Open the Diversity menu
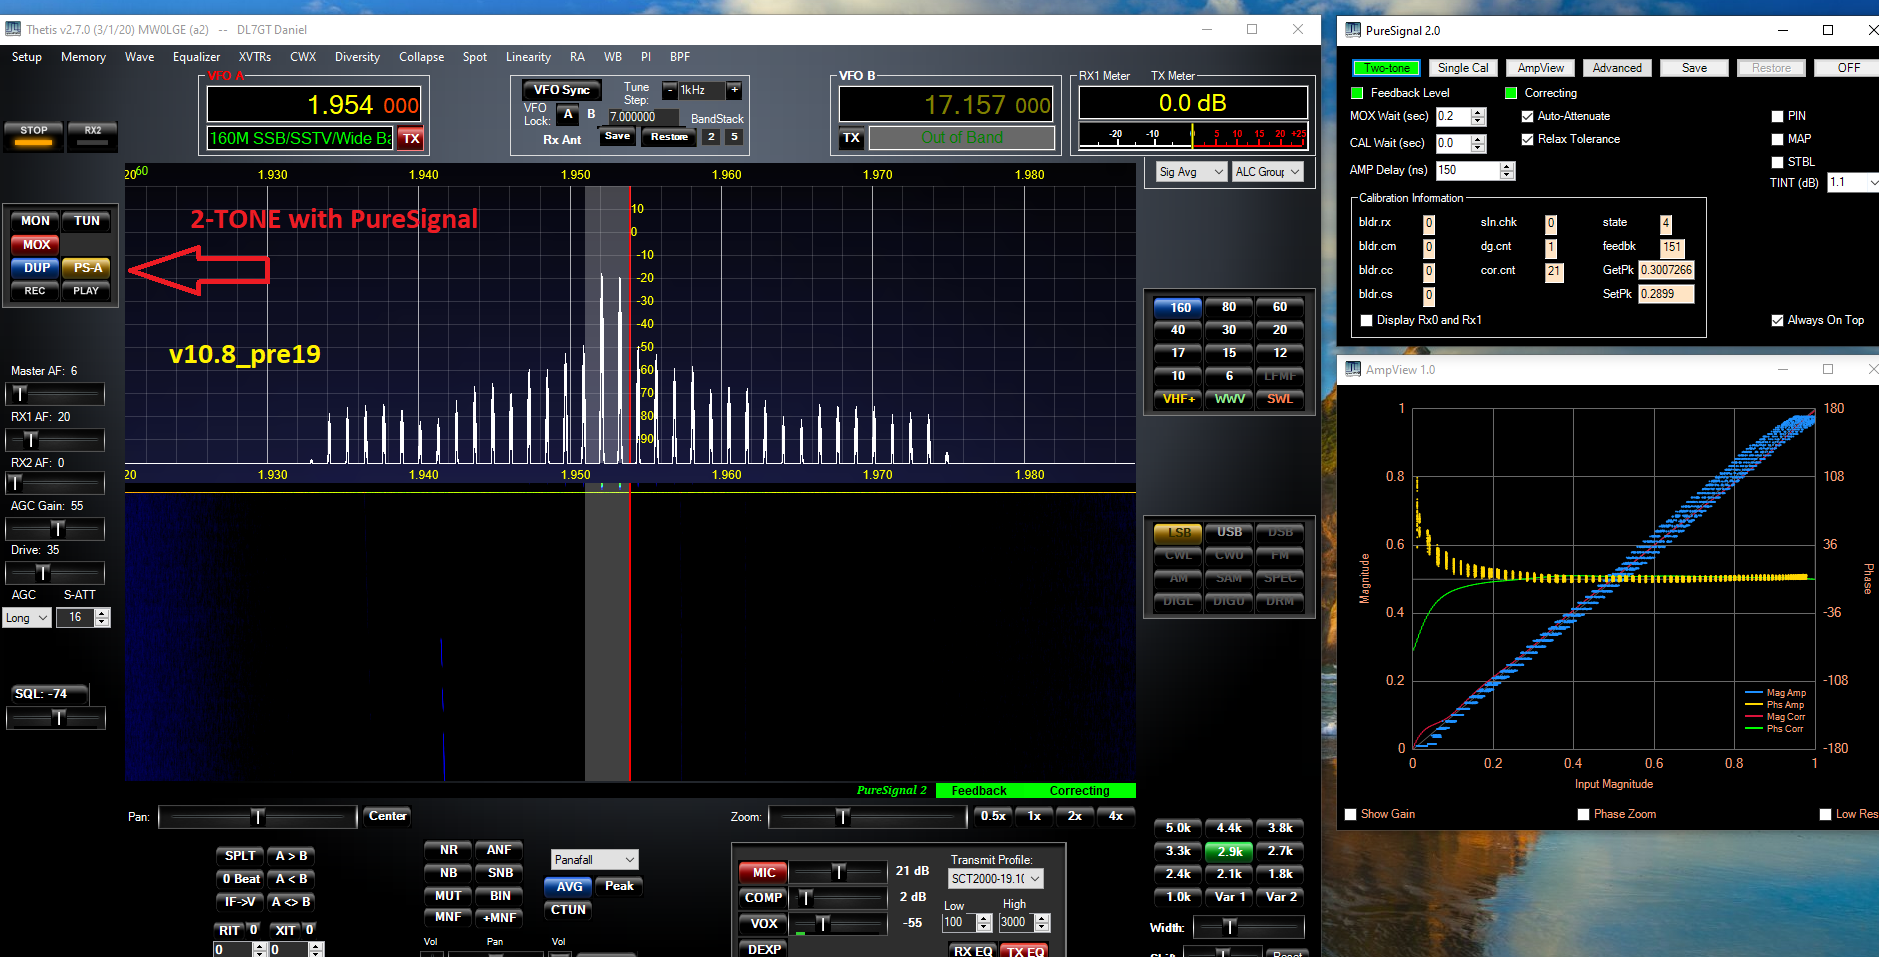Viewport: 1879px width, 957px height. pyautogui.click(x=357, y=57)
